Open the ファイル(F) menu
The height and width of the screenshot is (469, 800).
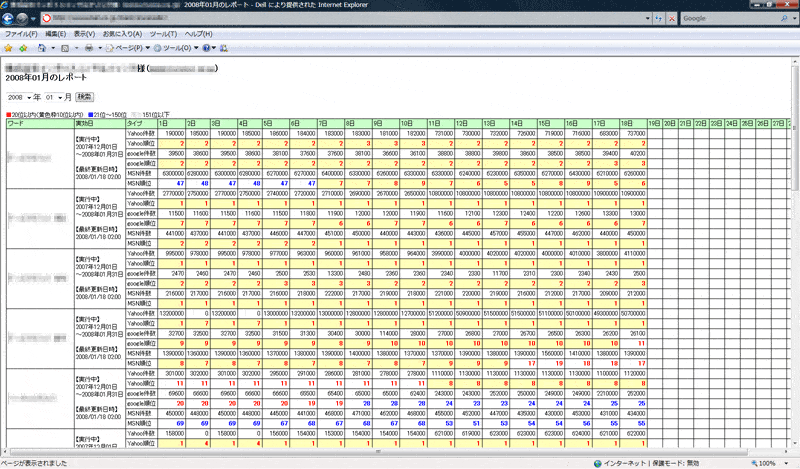point(21,34)
